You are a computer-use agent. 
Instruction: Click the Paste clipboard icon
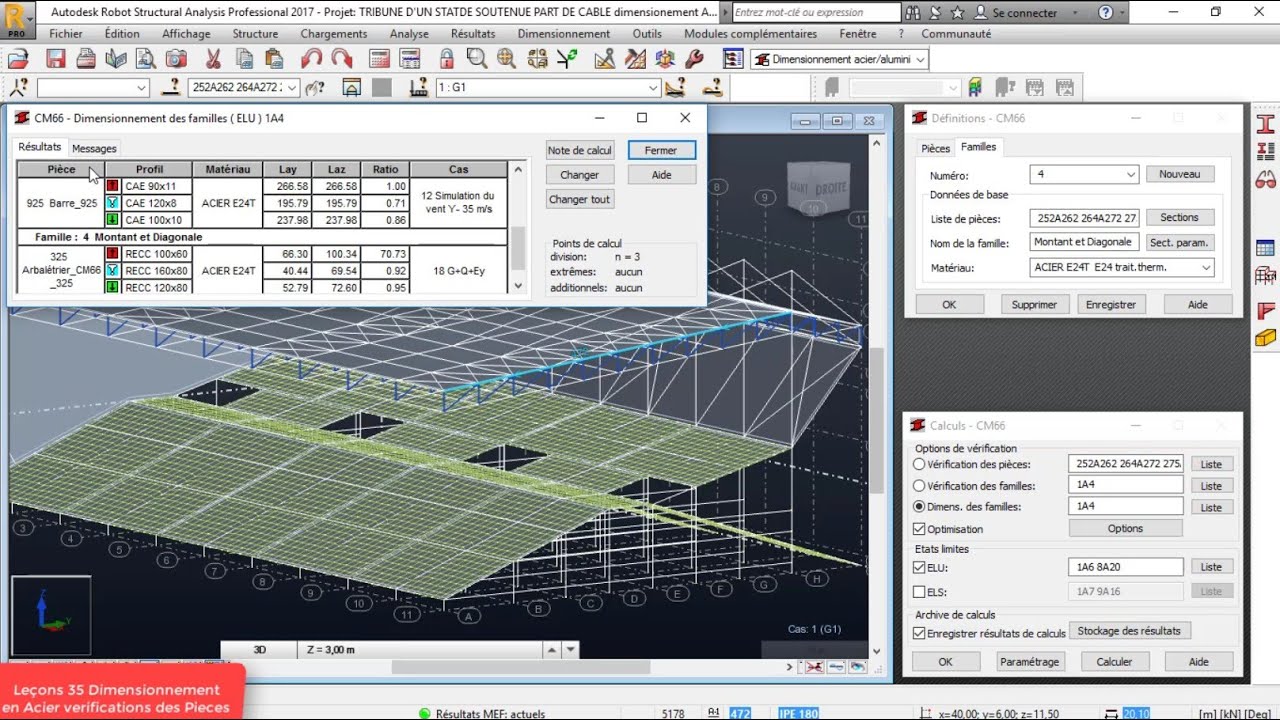click(273, 59)
